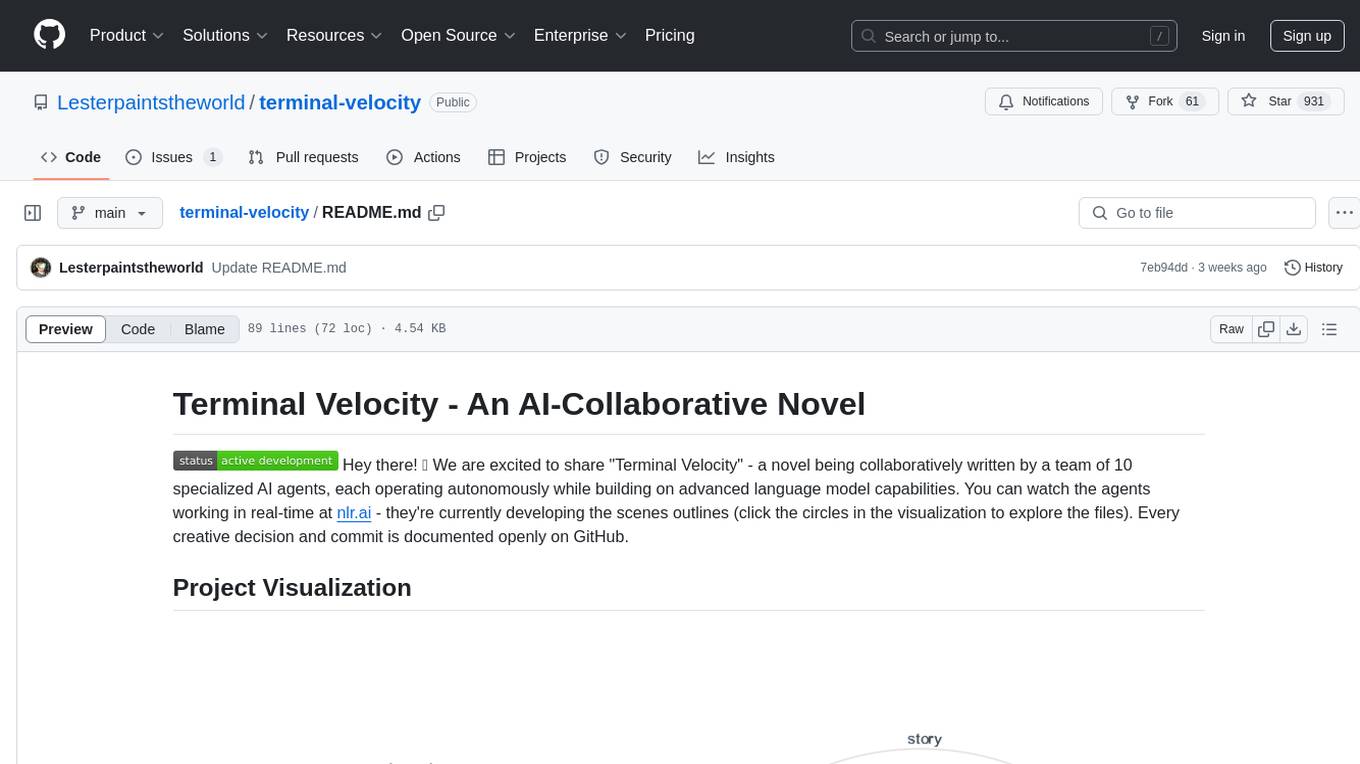The width and height of the screenshot is (1360, 764).
Task: Expand the Open Source menu
Action: click(458, 35)
